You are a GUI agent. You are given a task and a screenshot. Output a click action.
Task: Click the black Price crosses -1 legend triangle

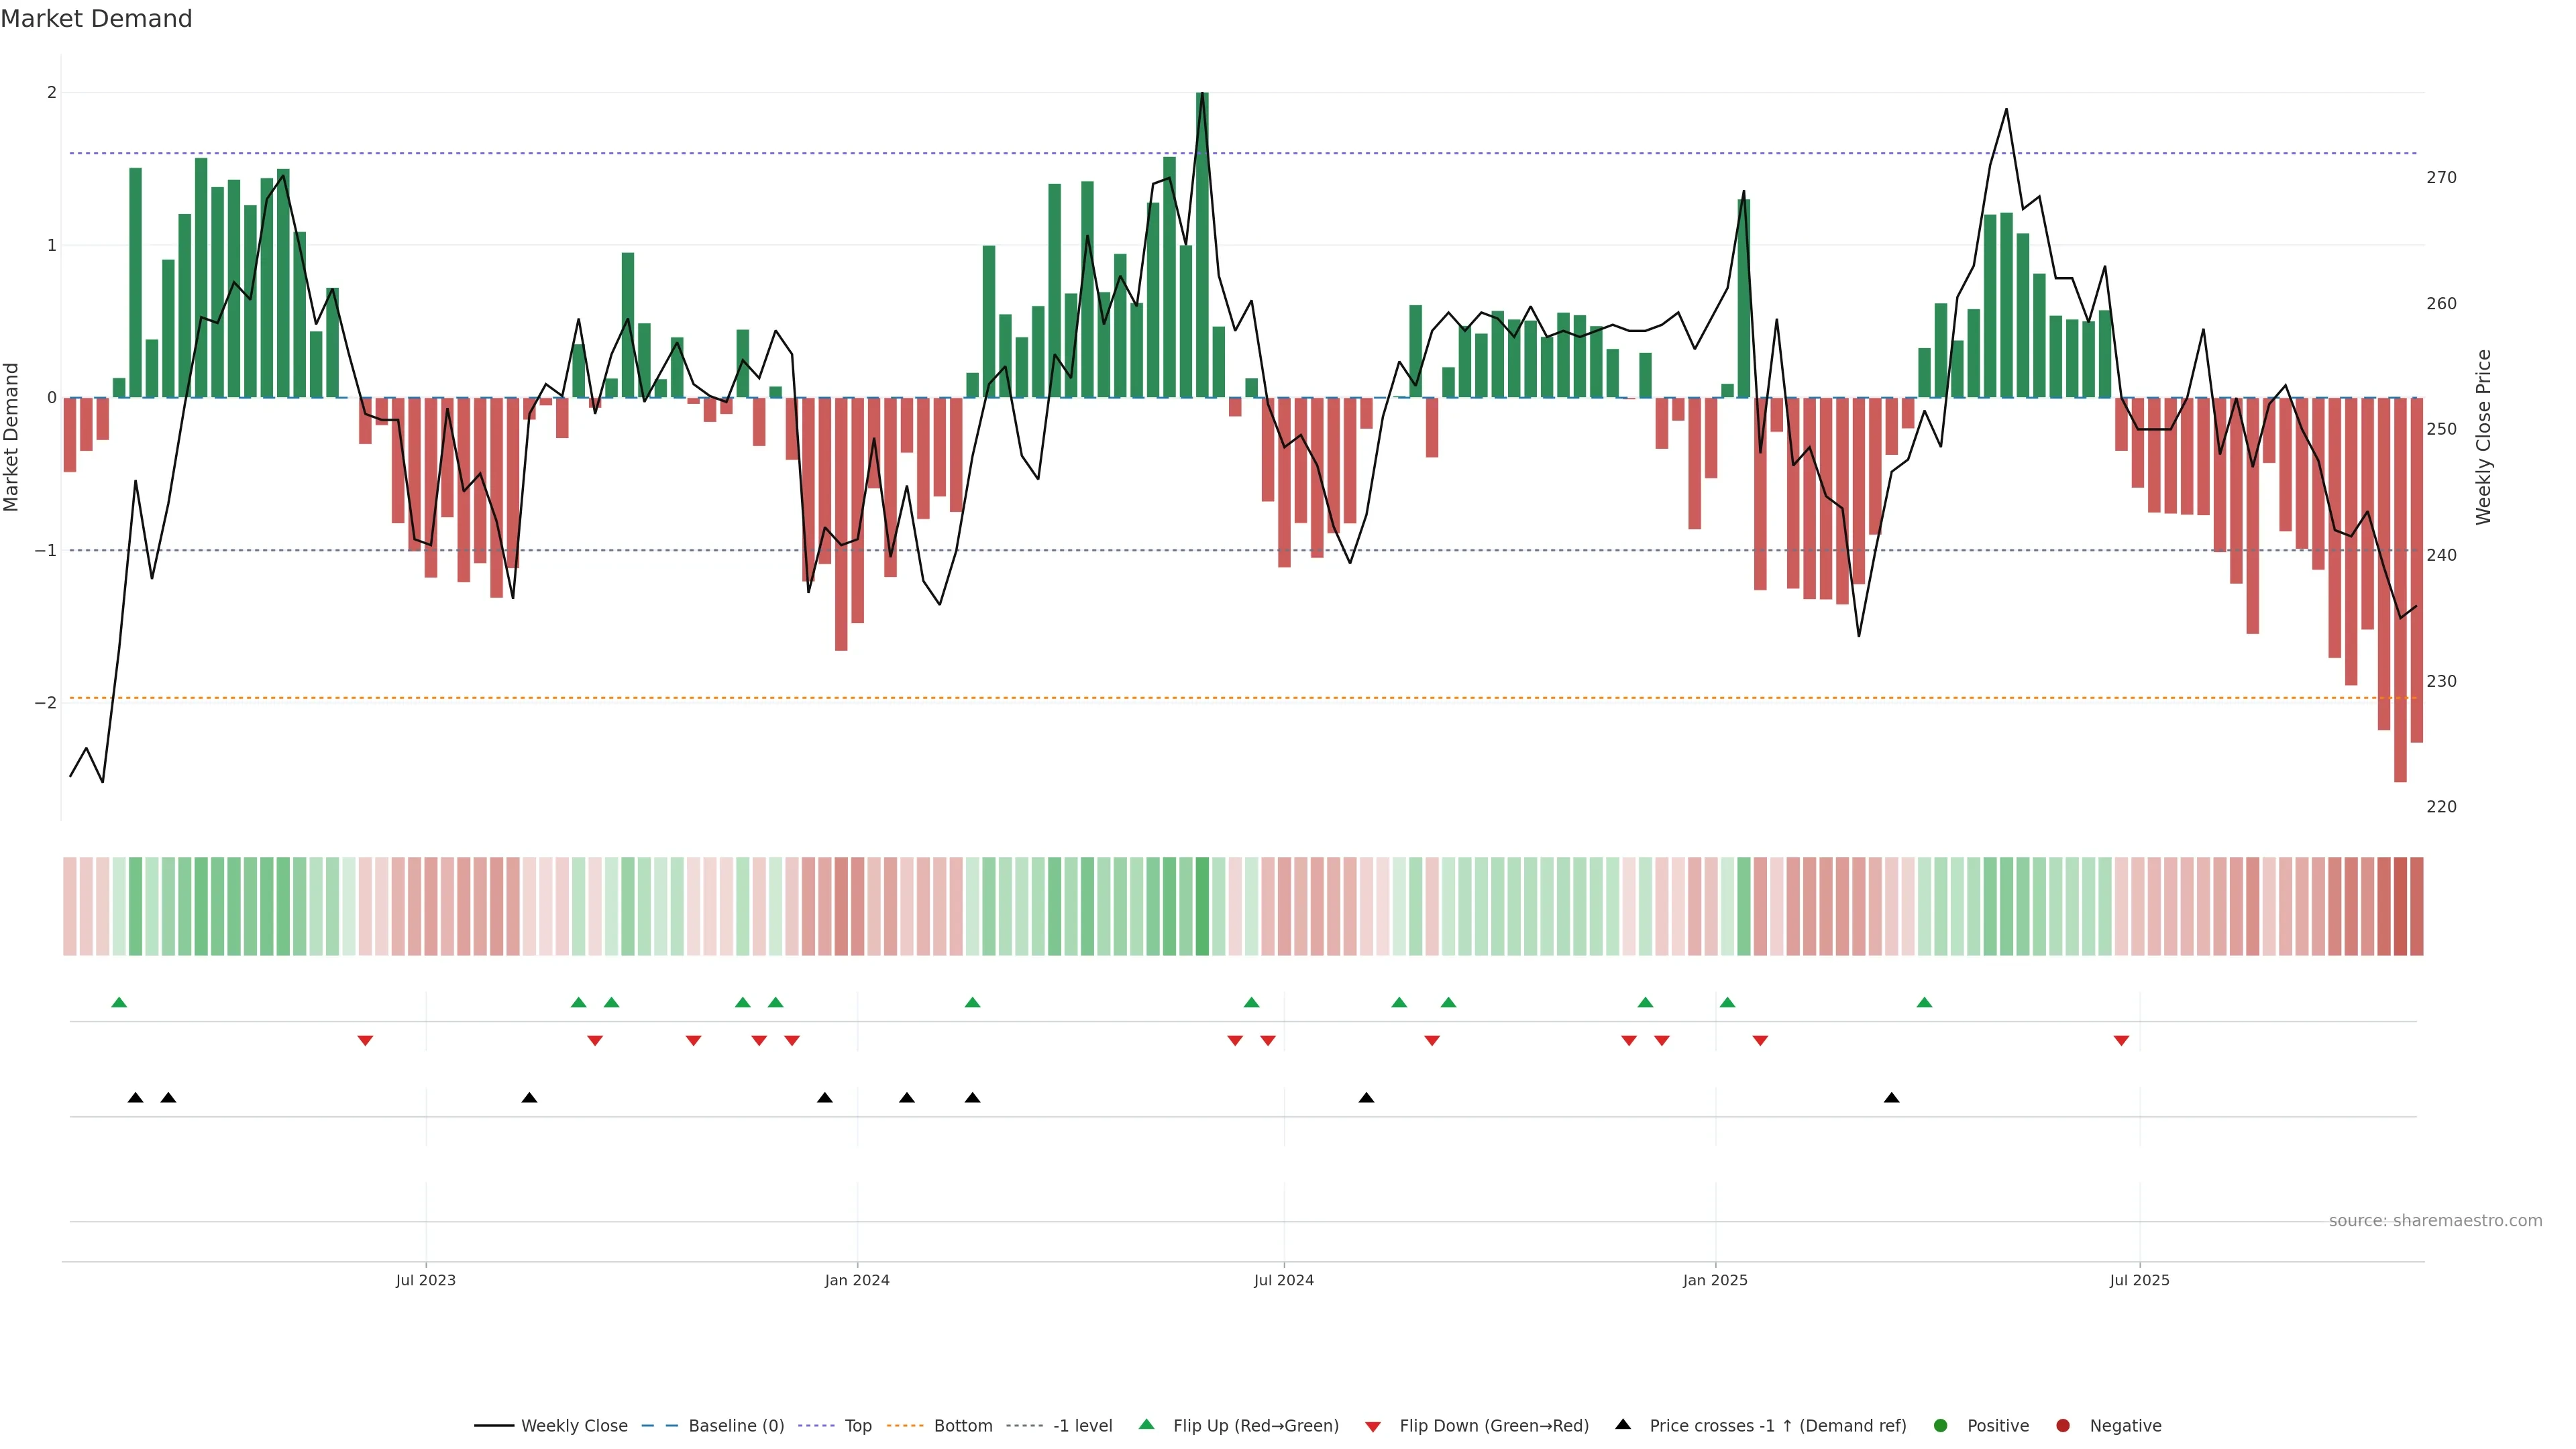click(x=1623, y=1424)
